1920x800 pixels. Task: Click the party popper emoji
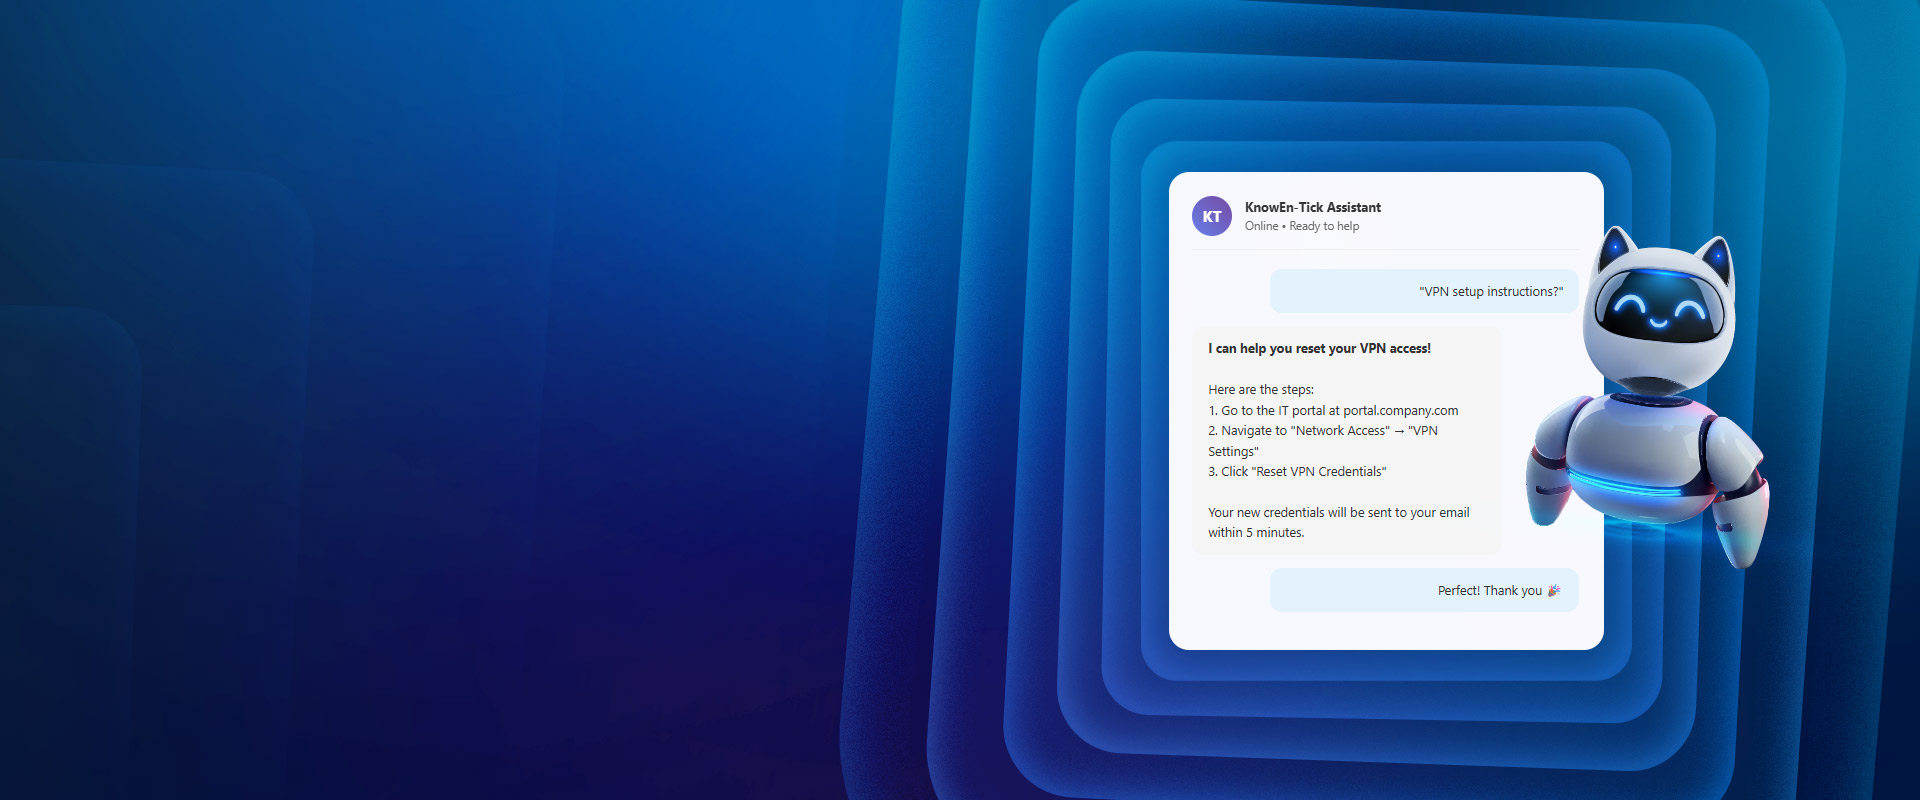coord(1553,591)
